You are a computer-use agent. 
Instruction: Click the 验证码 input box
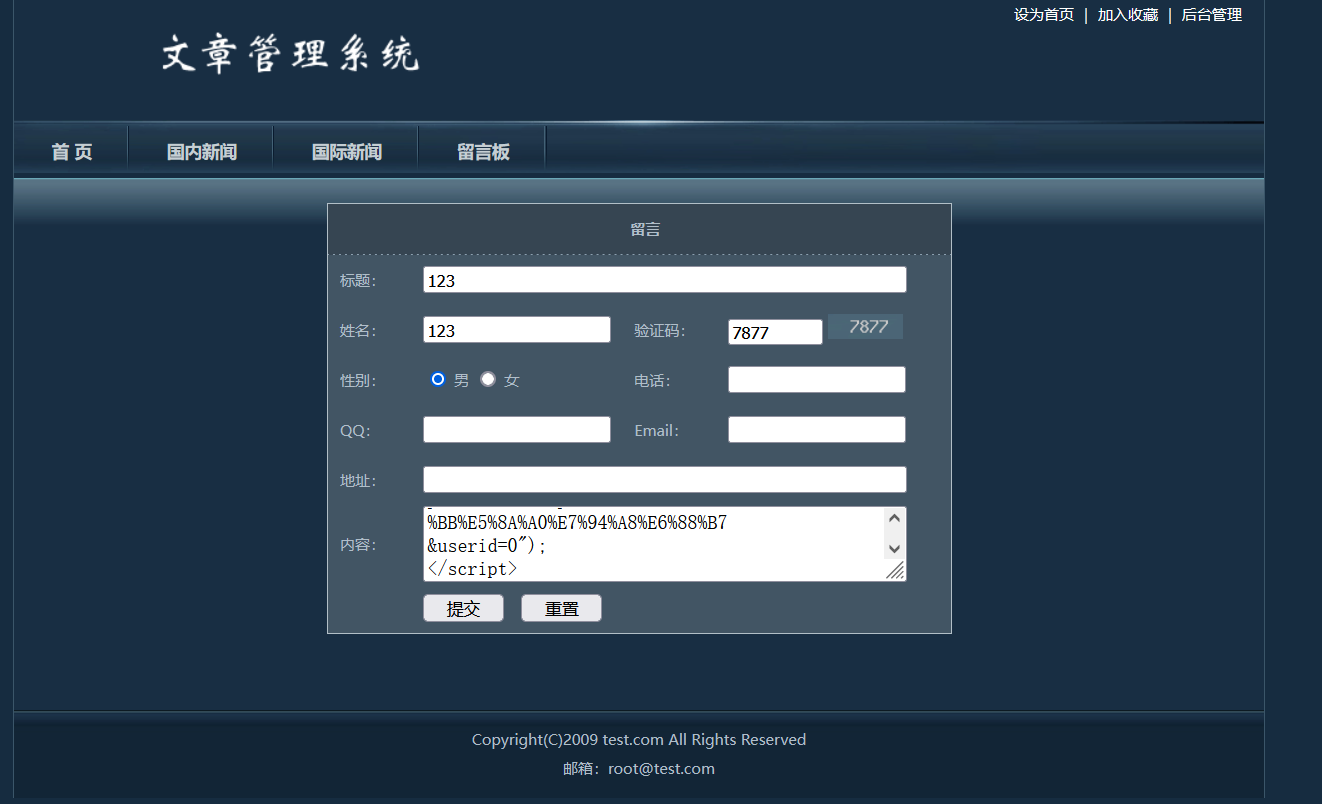click(775, 332)
